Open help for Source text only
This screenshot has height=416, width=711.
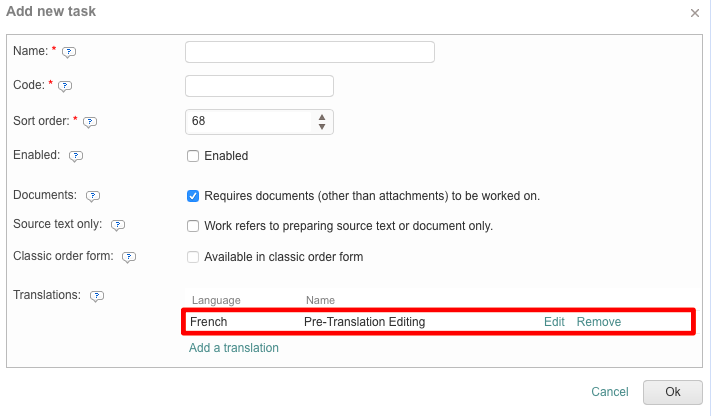[118, 226]
